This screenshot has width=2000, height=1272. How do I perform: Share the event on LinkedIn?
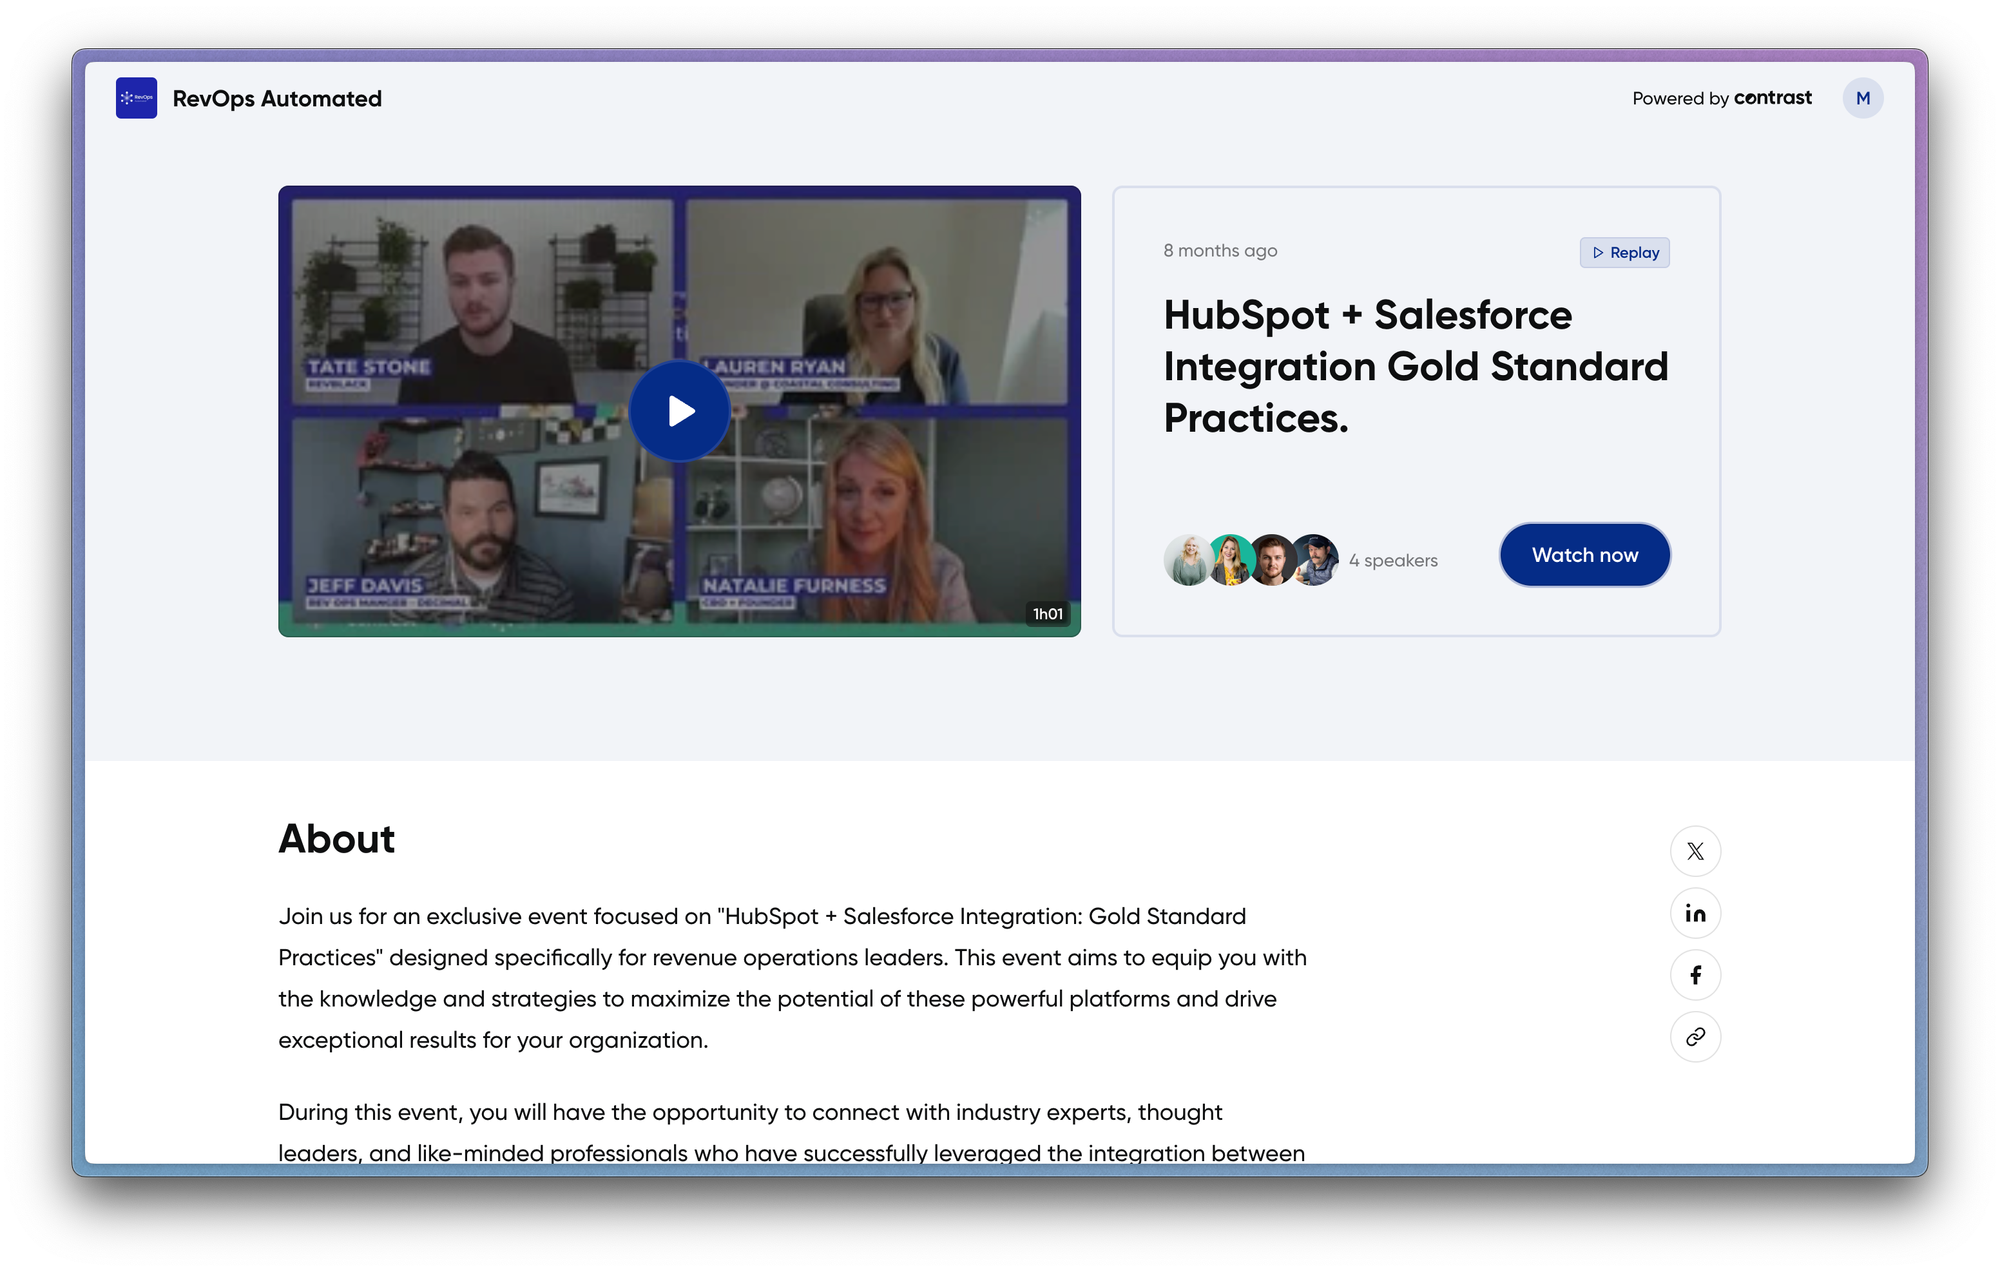pos(1695,913)
